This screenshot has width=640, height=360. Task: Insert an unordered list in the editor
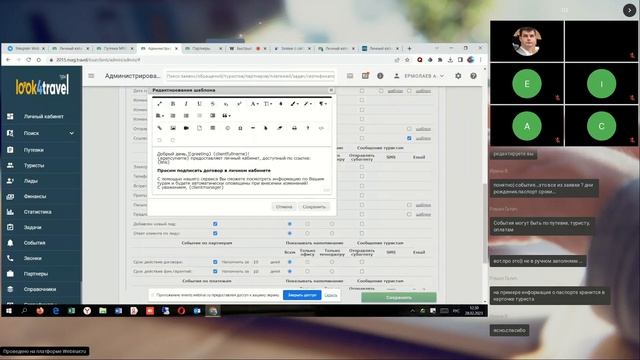pyautogui.click(x=186, y=116)
